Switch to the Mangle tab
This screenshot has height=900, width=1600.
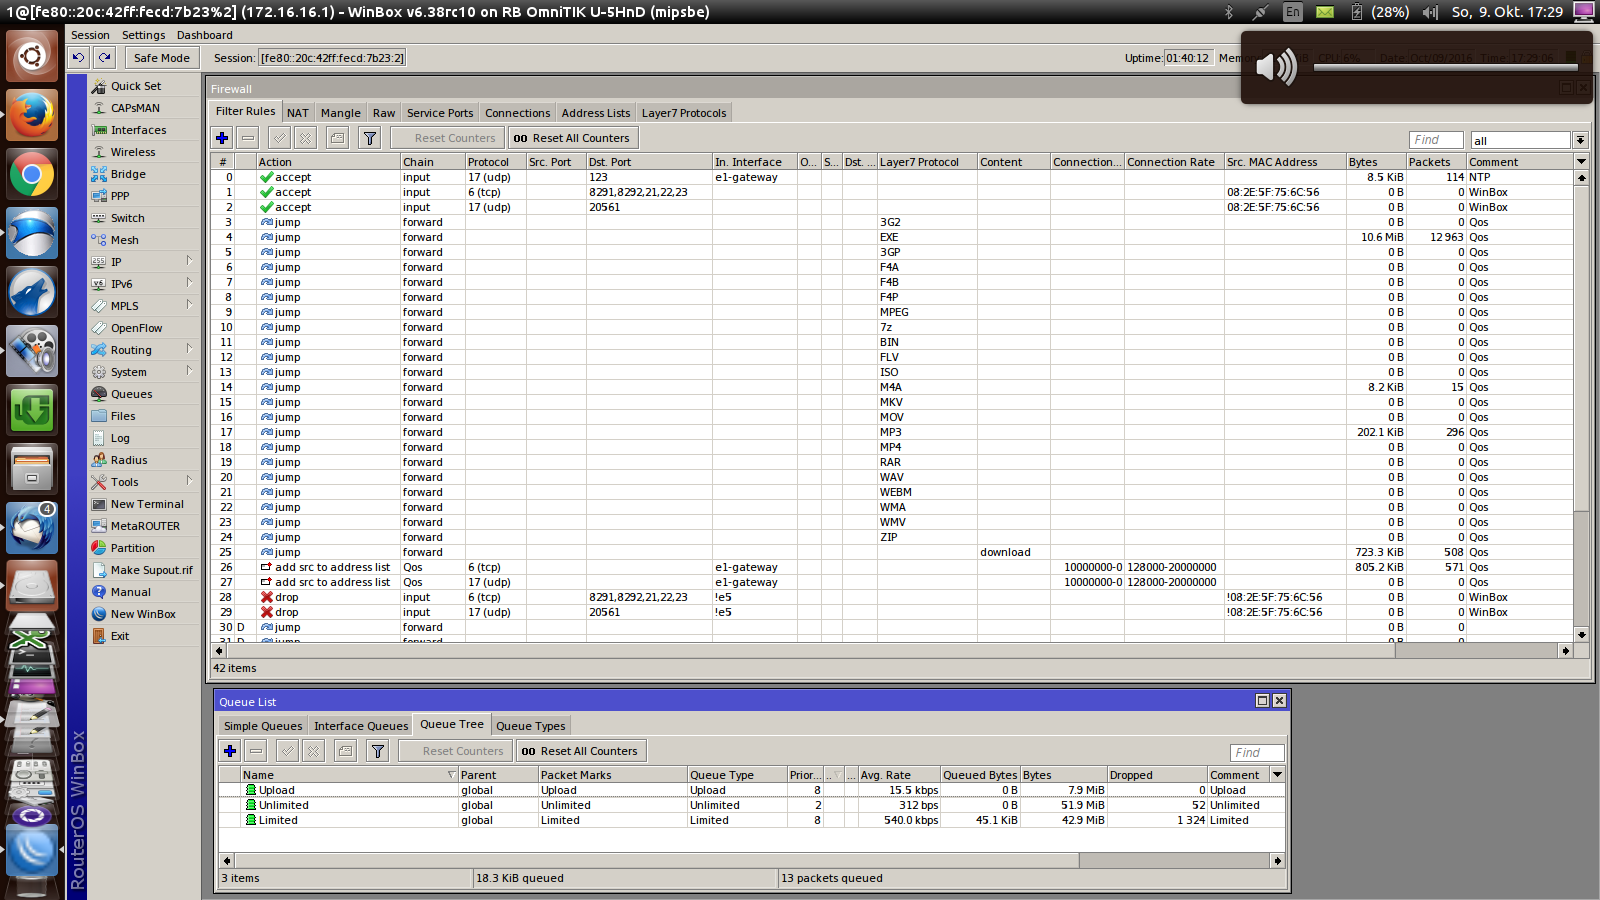click(341, 113)
